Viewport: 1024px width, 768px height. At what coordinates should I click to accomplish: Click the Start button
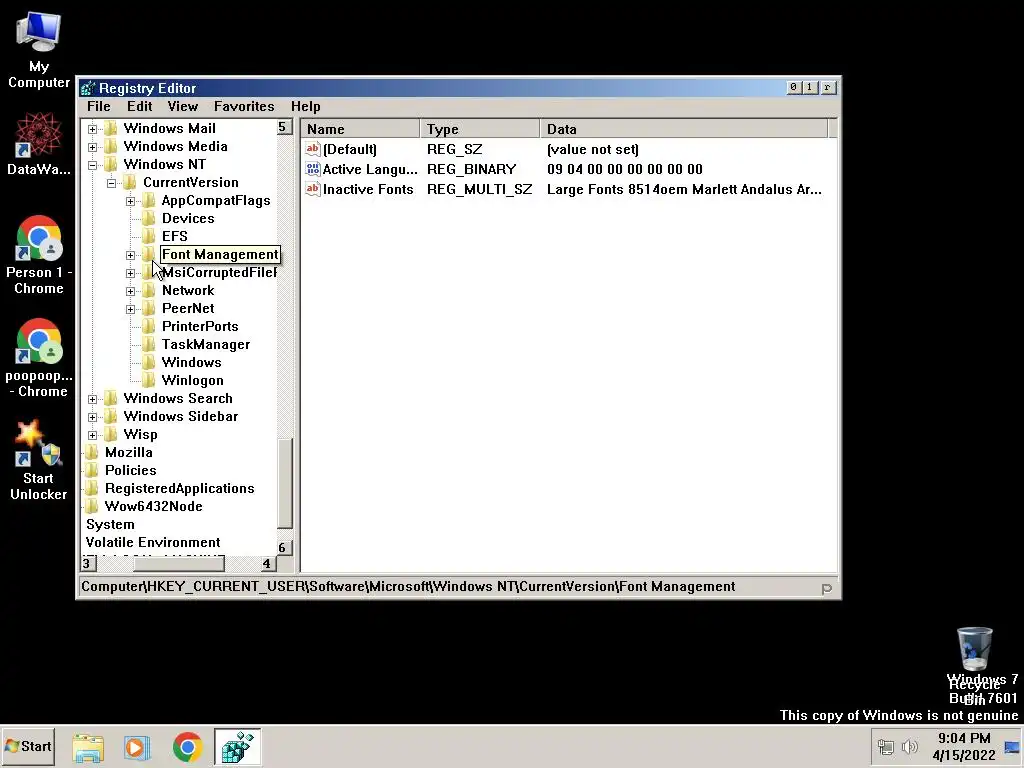[28, 746]
